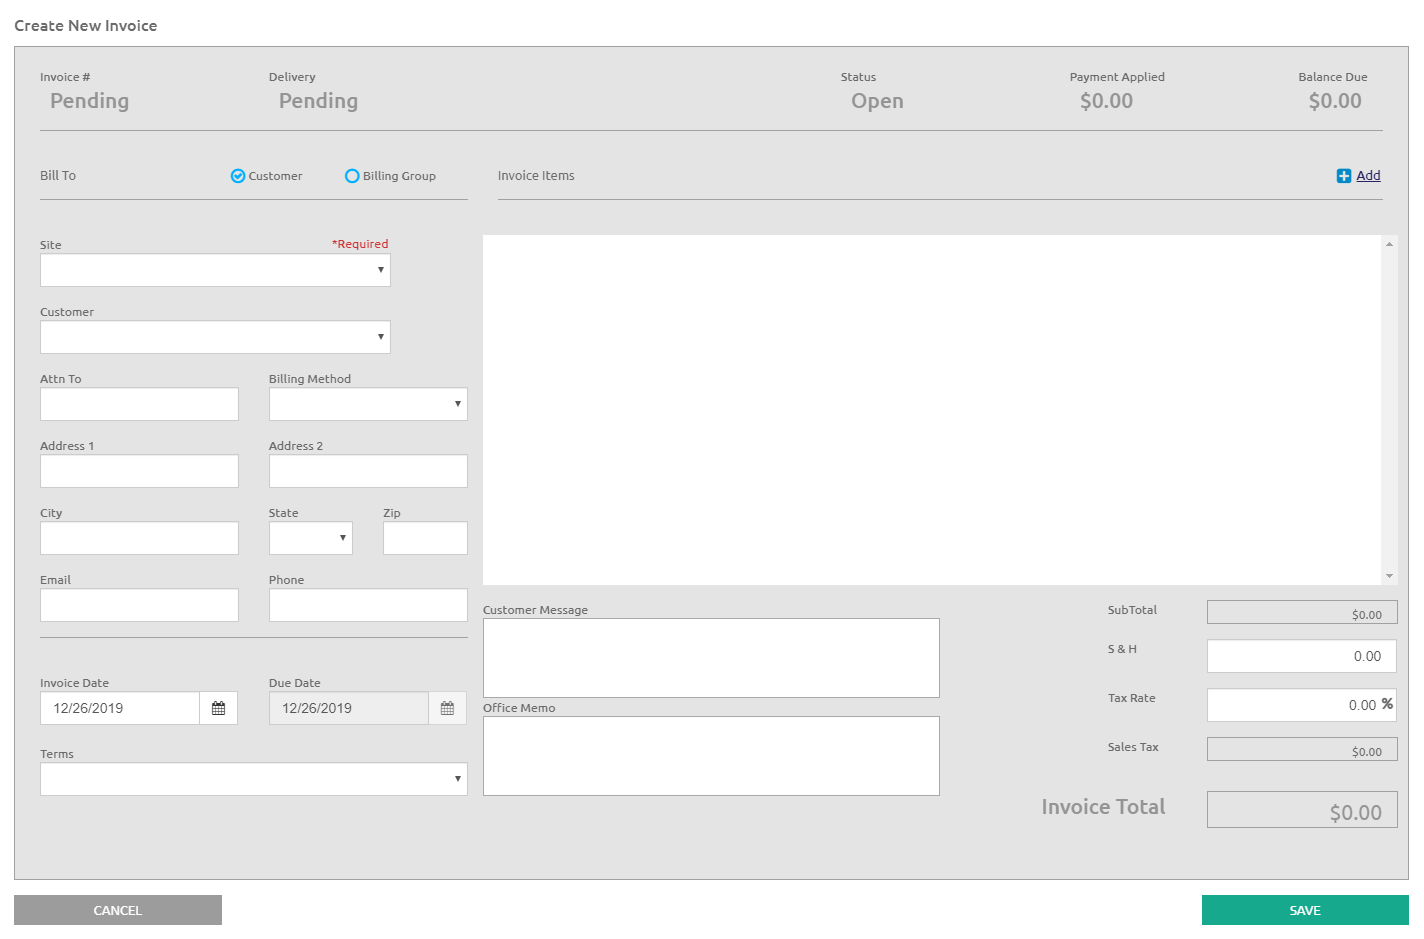Click the invoice items scrollbar down arrow

[x=1389, y=574]
